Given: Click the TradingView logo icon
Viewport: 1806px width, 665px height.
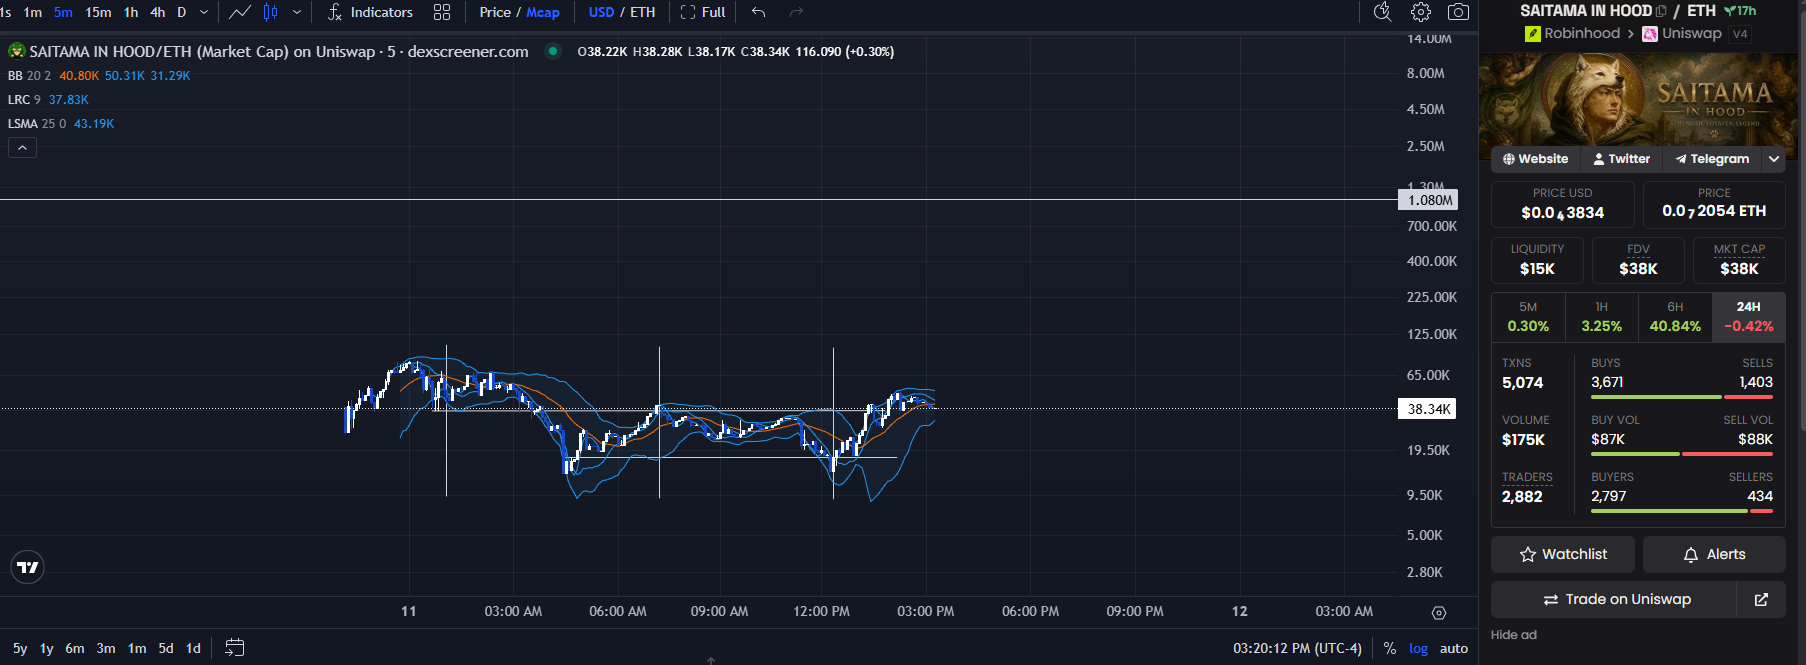Looking at the screenshot, I should point(27,567).
